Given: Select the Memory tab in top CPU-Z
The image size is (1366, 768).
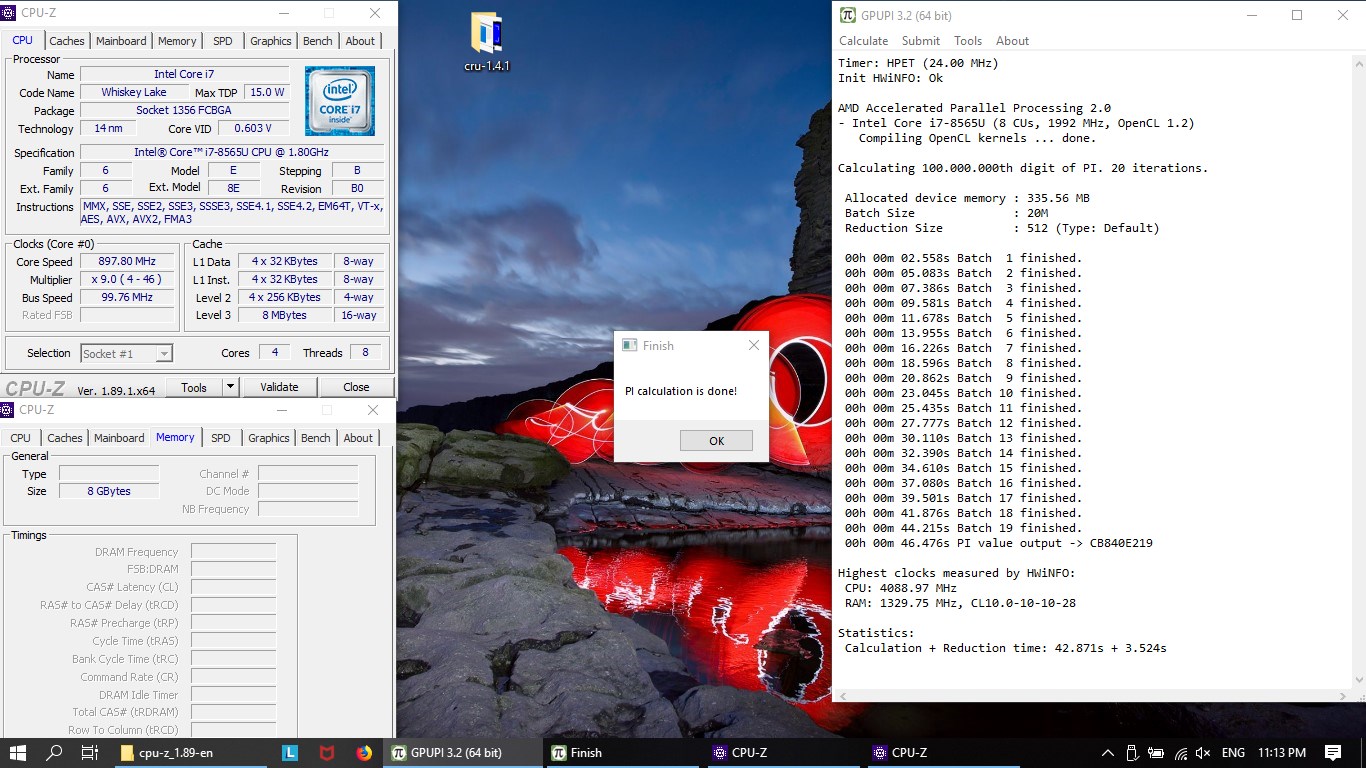Looking at the screenshot, I should coord(177,41).
